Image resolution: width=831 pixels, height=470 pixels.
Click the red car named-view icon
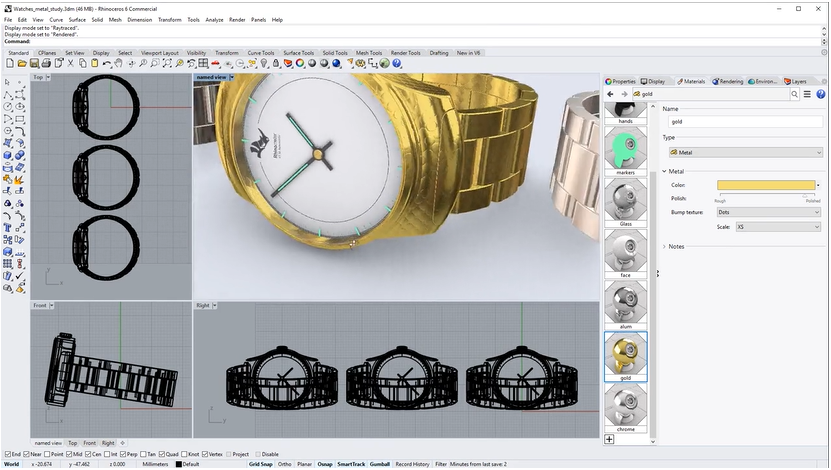pyautogui.click(x=216, y=64)
